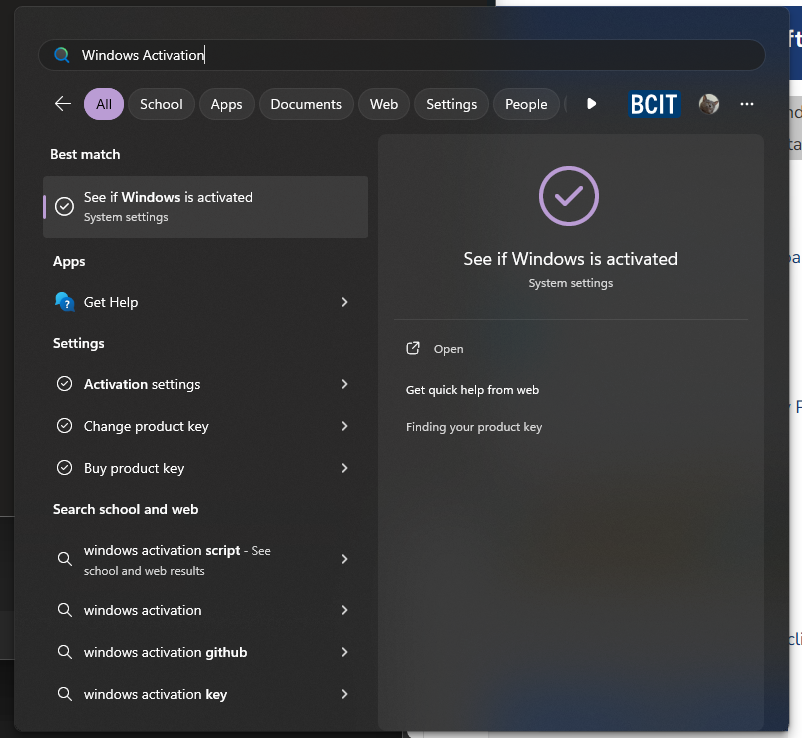Open the three-dots more options menu

[x=747, y=104]
